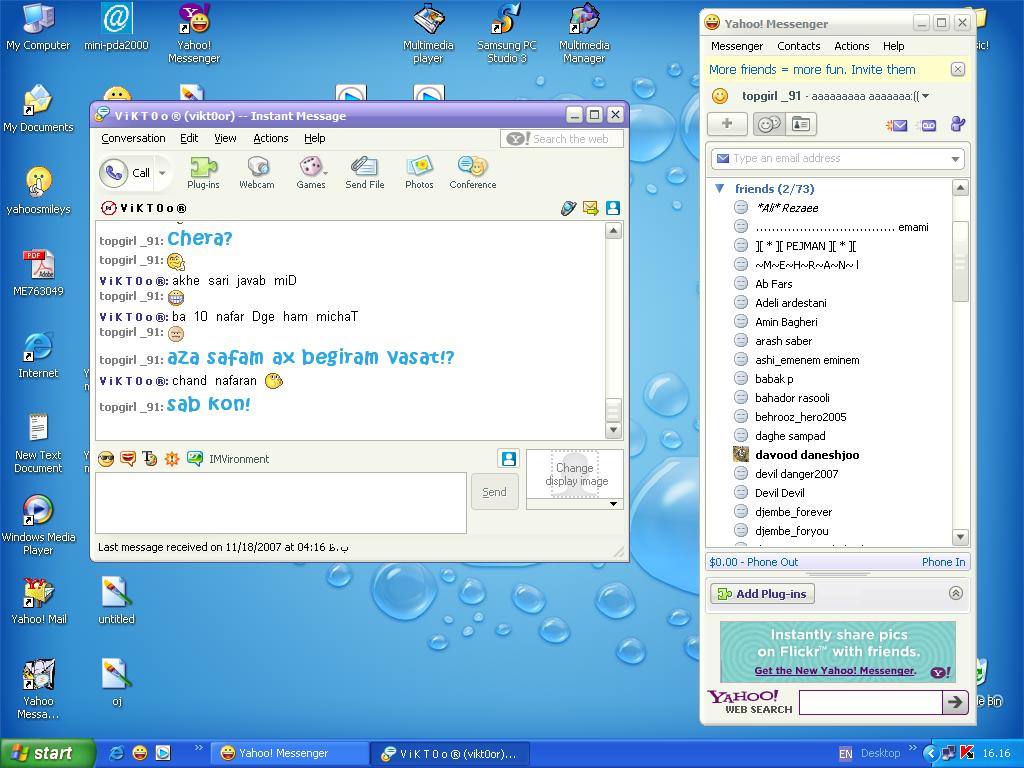1024x768 pixels.
Task: Click Change display image thumbnail
Action: [575, 474]
